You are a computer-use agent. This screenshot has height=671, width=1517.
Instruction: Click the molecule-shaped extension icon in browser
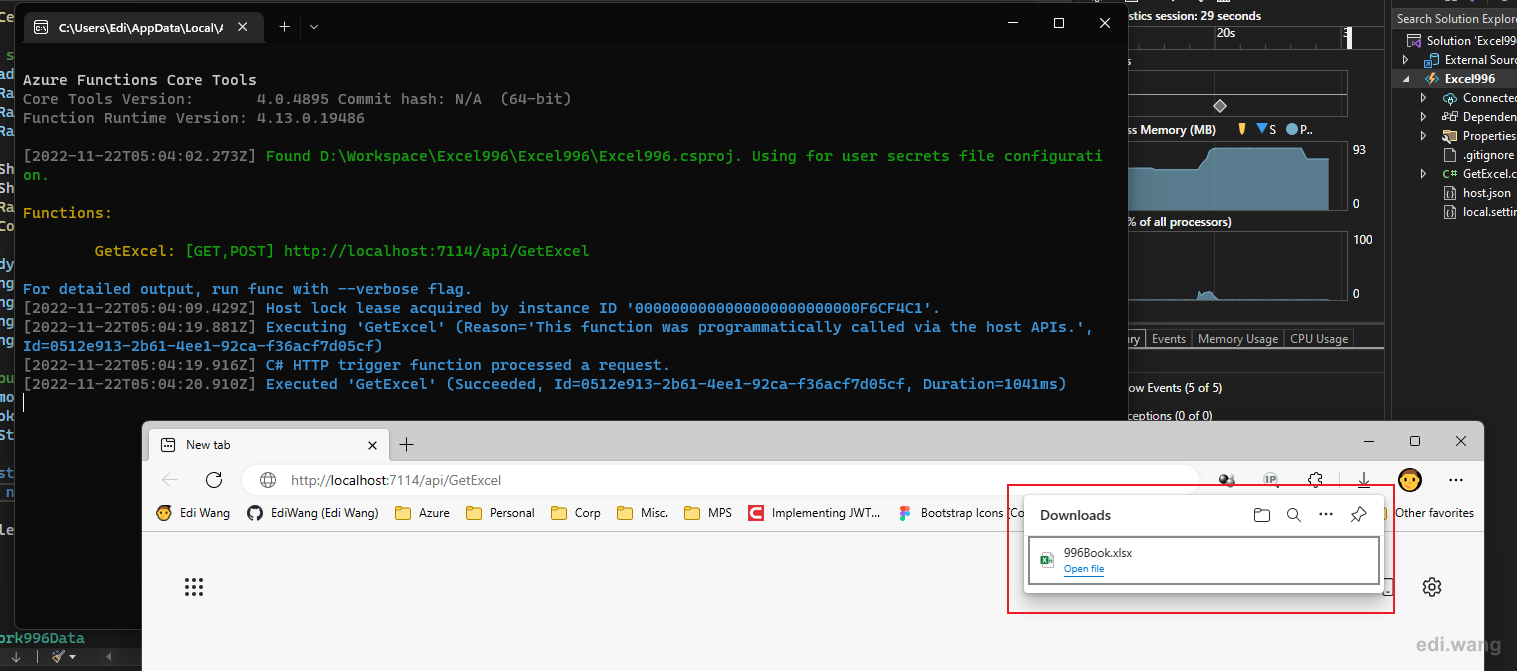pos(1227,480)
